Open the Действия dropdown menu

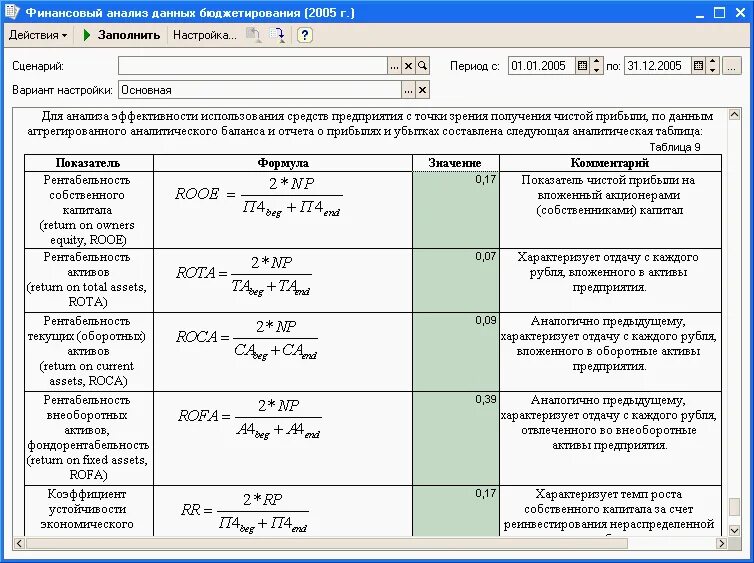coord(38,35)
